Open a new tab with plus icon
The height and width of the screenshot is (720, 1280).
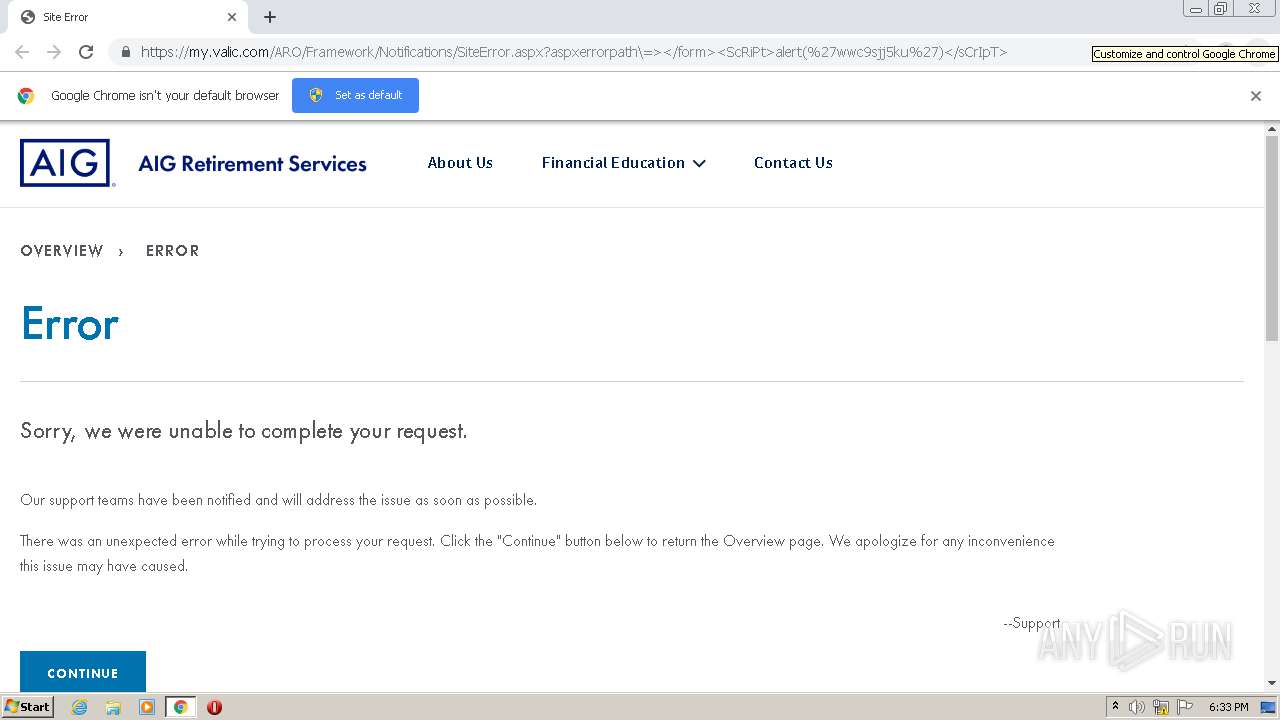pyautogui.click(x=270, y=17)
